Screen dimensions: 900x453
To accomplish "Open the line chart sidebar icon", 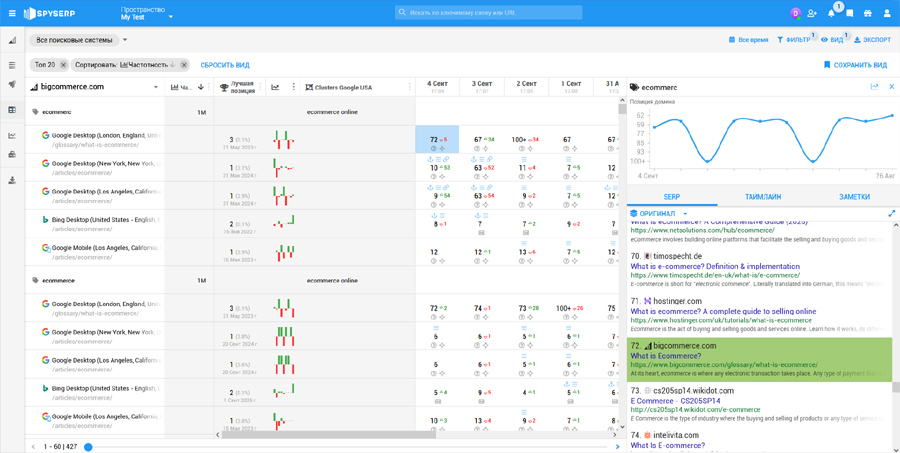I will coord(12,136).
